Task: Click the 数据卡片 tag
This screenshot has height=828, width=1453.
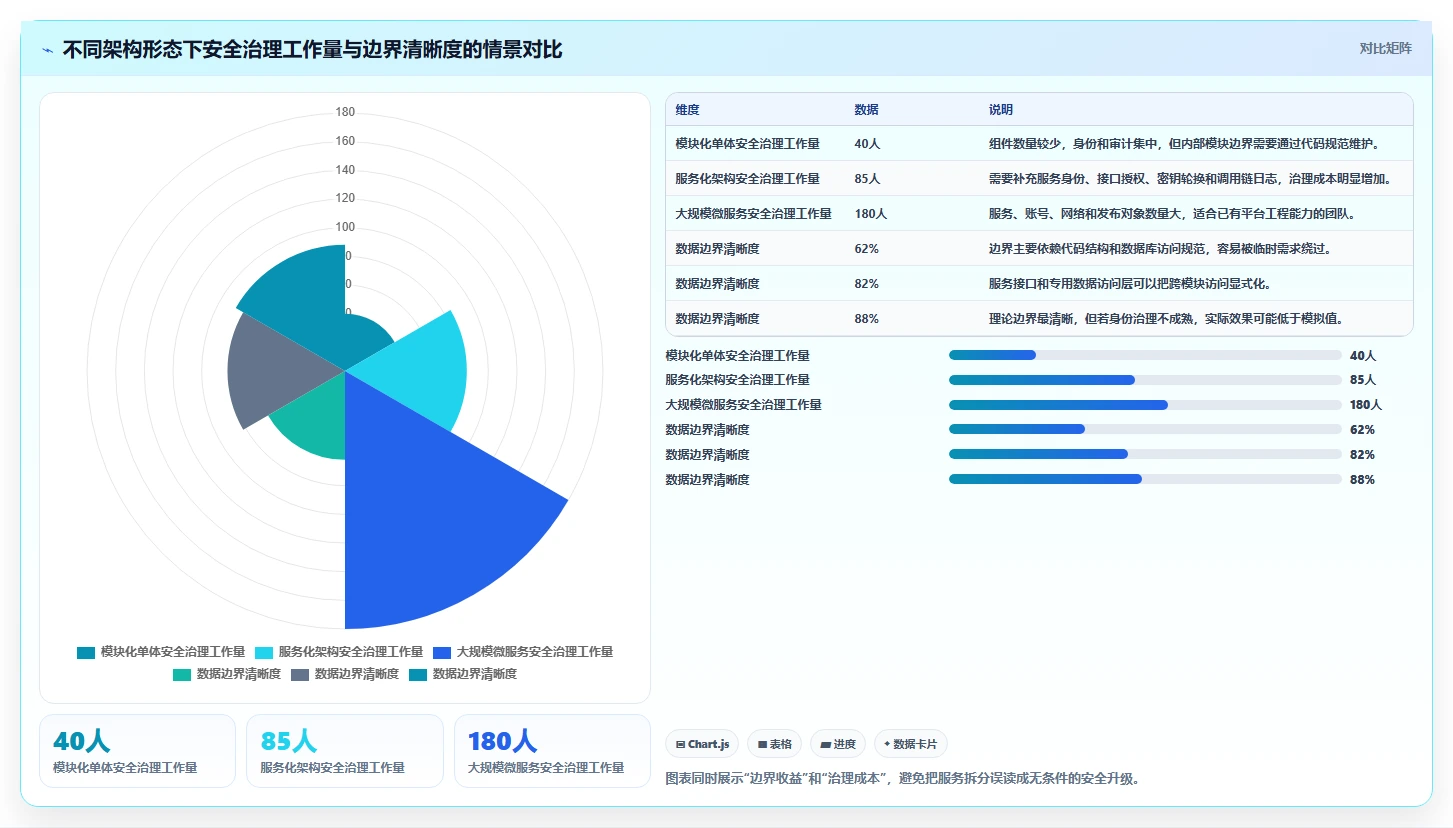Action: click(x=911, y=744)
